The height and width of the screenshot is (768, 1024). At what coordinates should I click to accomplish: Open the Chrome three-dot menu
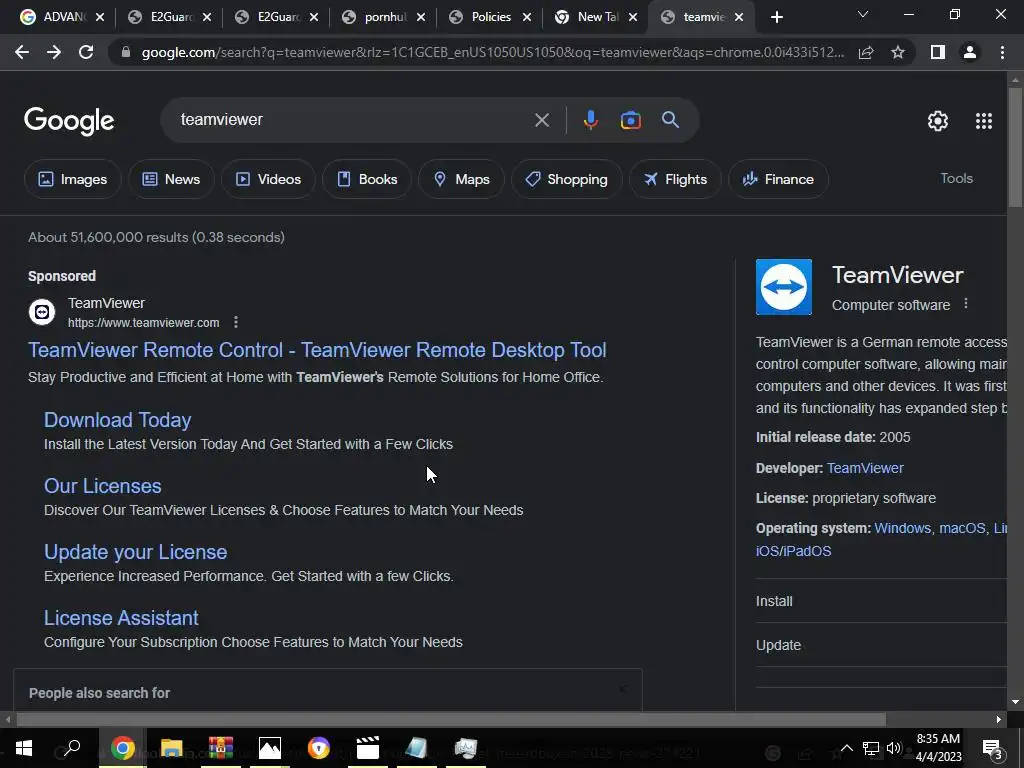click(1002, 52)
